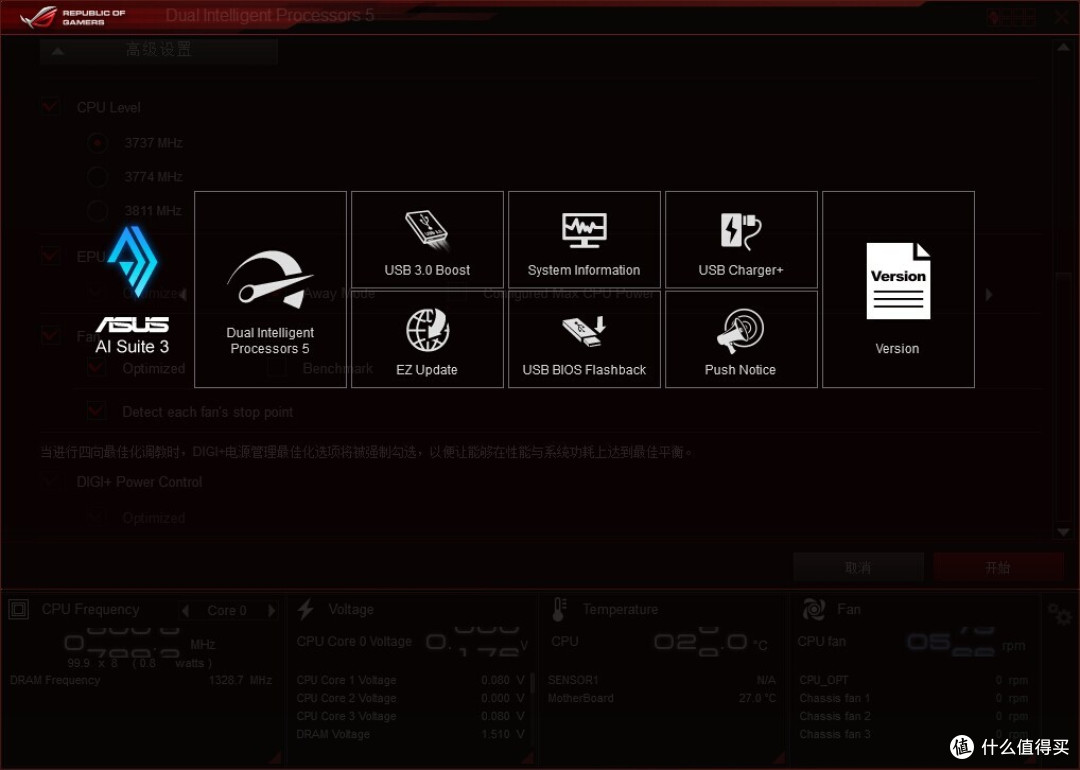Open the Push Notice tile
This screenshot has width=1080, height=770.
pyautogui.click(x=741, y=339)
